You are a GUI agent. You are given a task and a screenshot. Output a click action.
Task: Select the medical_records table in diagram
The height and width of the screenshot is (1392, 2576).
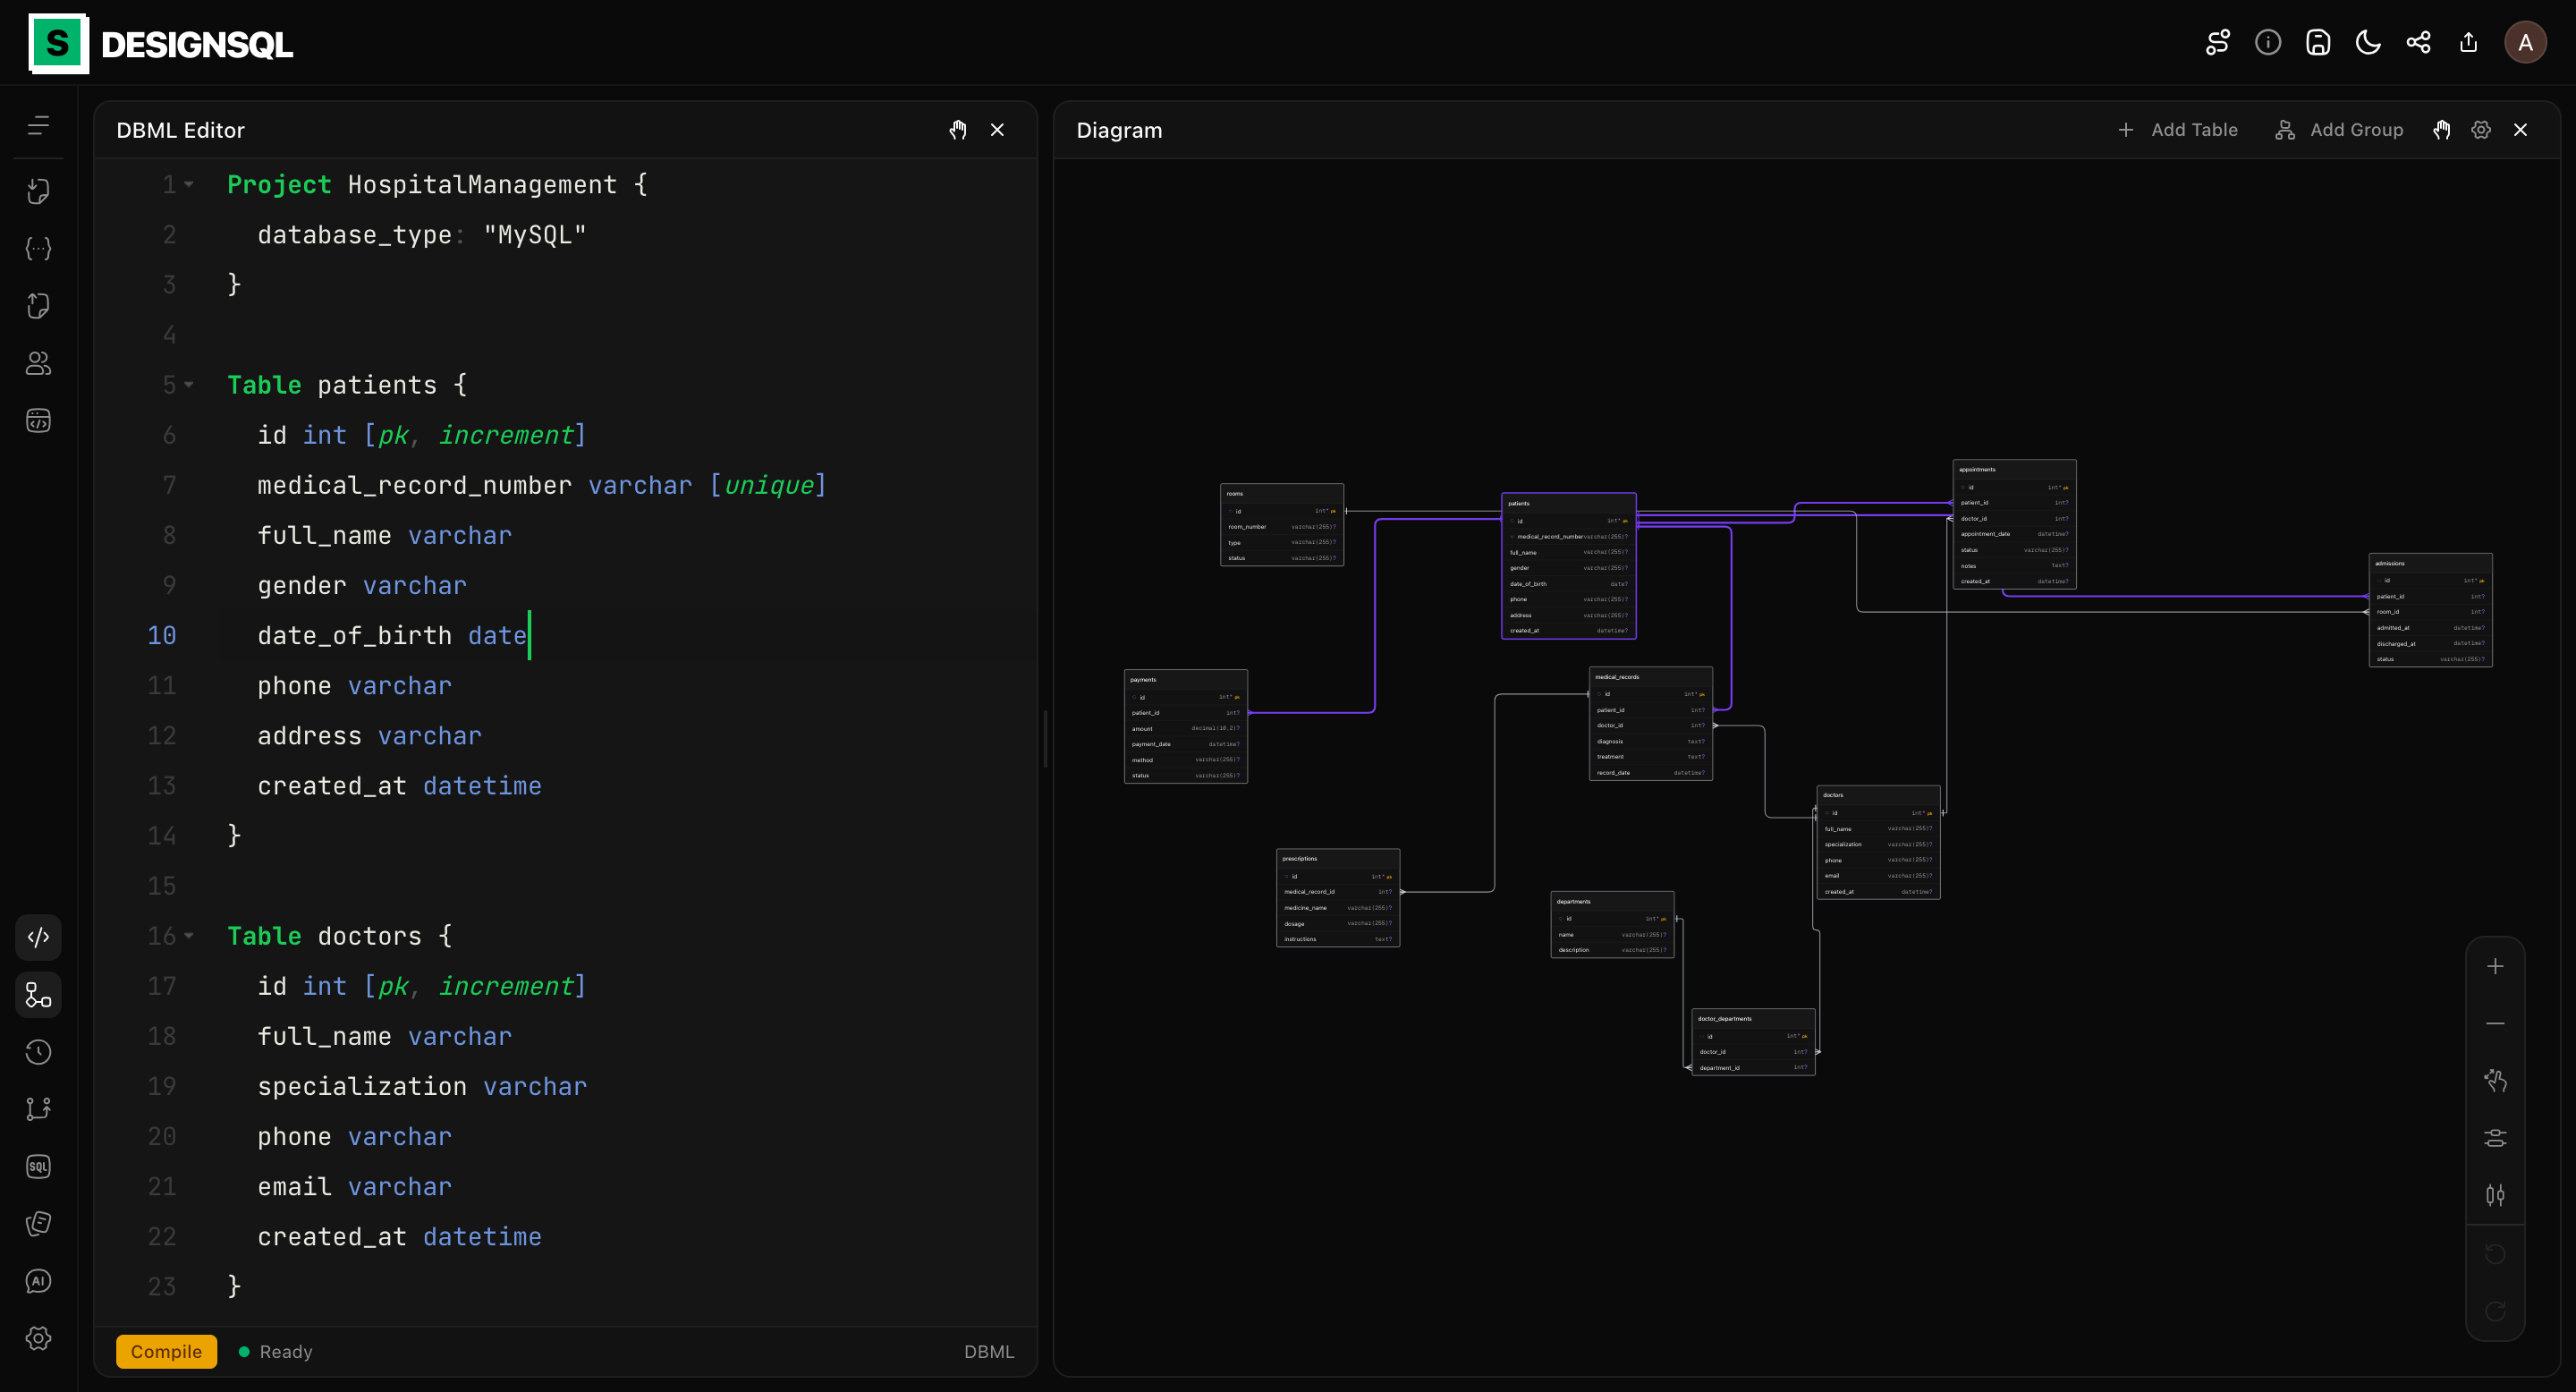[x=1650, y=724]
